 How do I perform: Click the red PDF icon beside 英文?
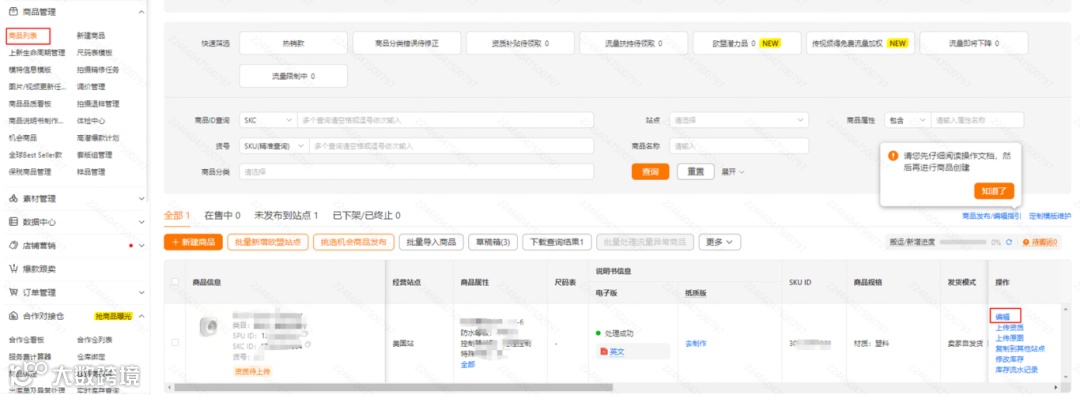point(604,352)
